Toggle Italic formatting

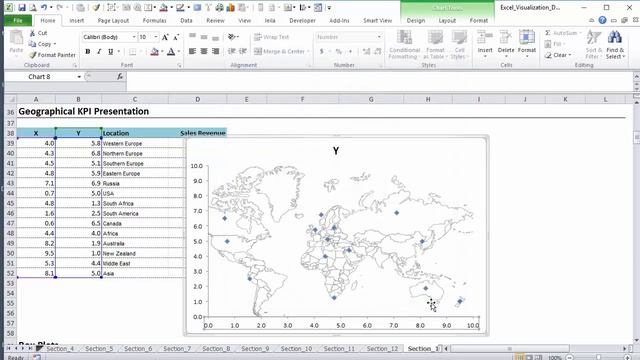click(99, 52)
